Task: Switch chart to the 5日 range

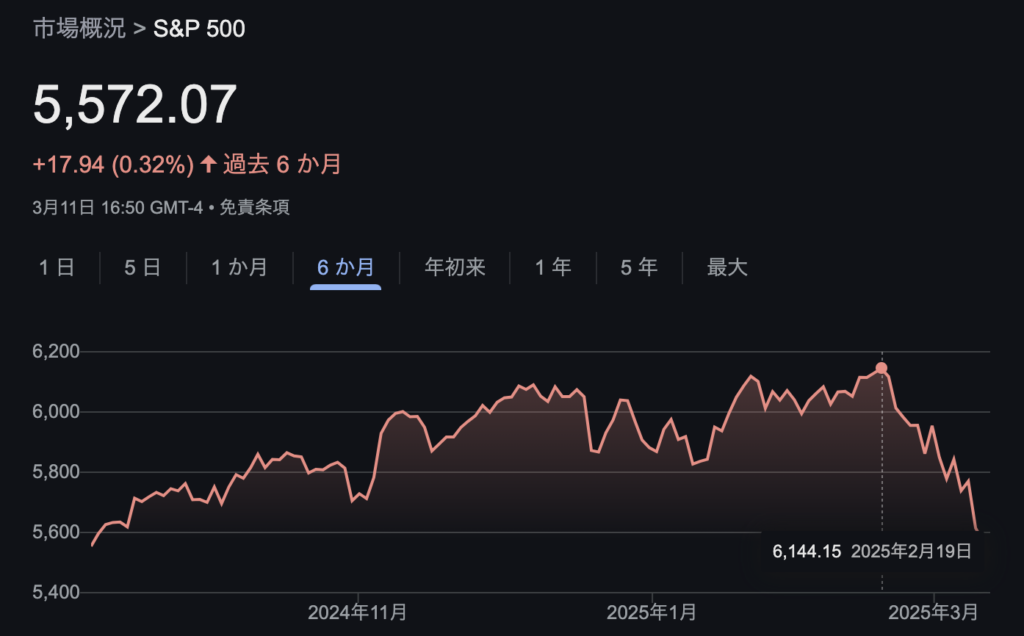Action: click(x=142, y=267)
